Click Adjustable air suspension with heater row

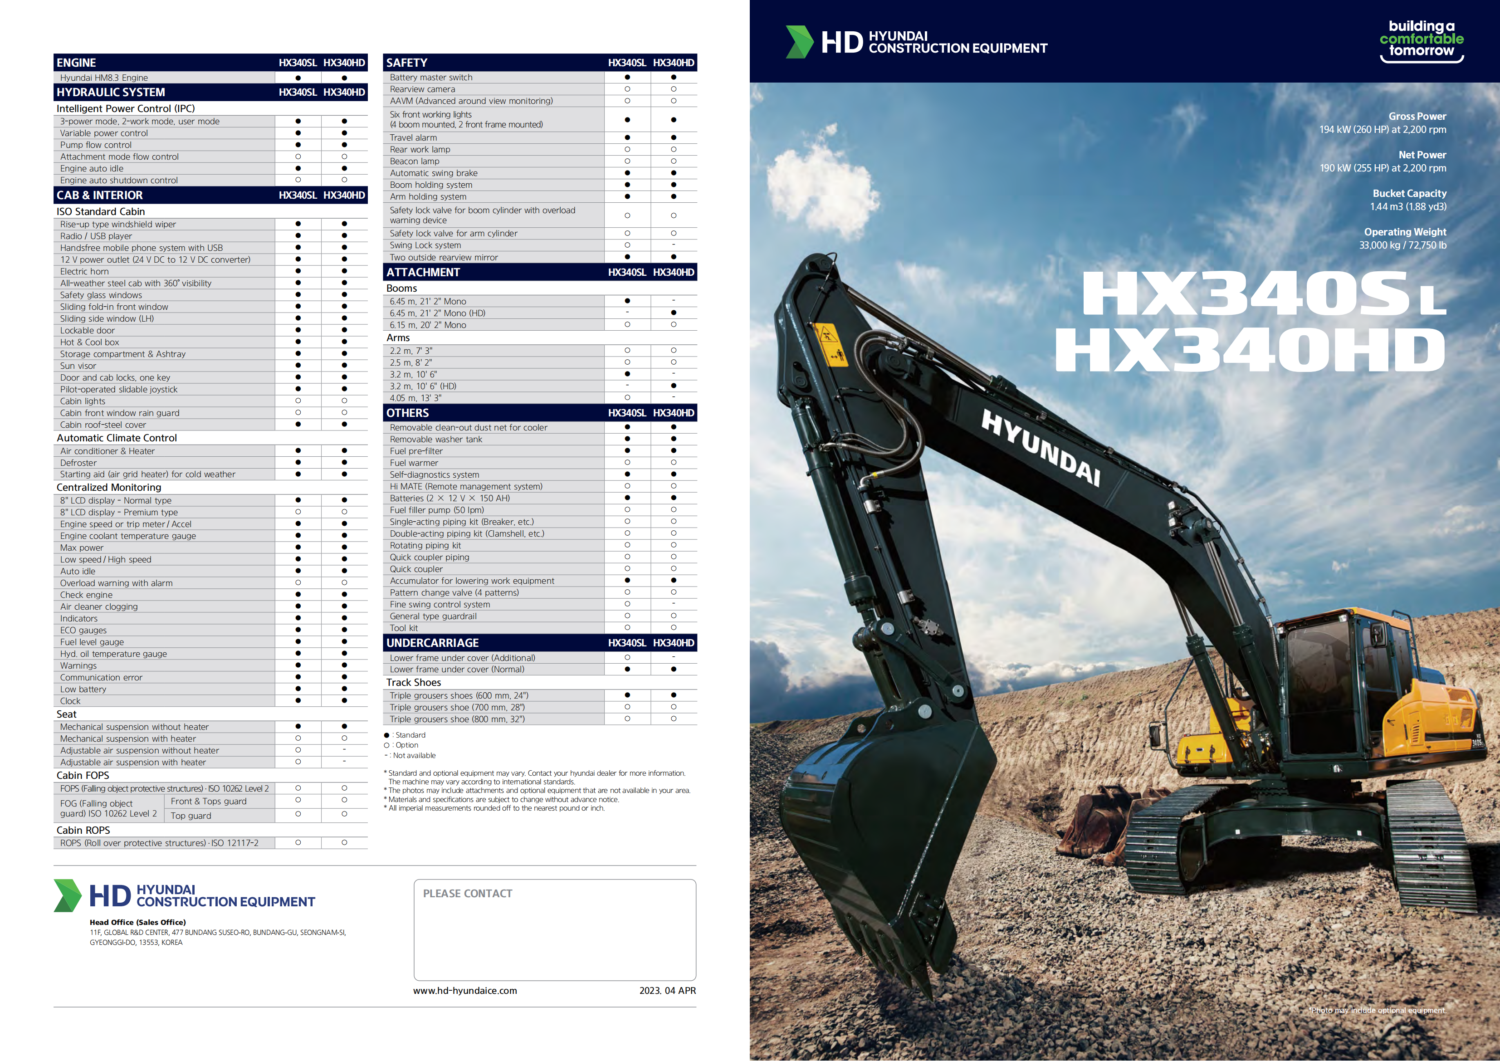[211, 762]
